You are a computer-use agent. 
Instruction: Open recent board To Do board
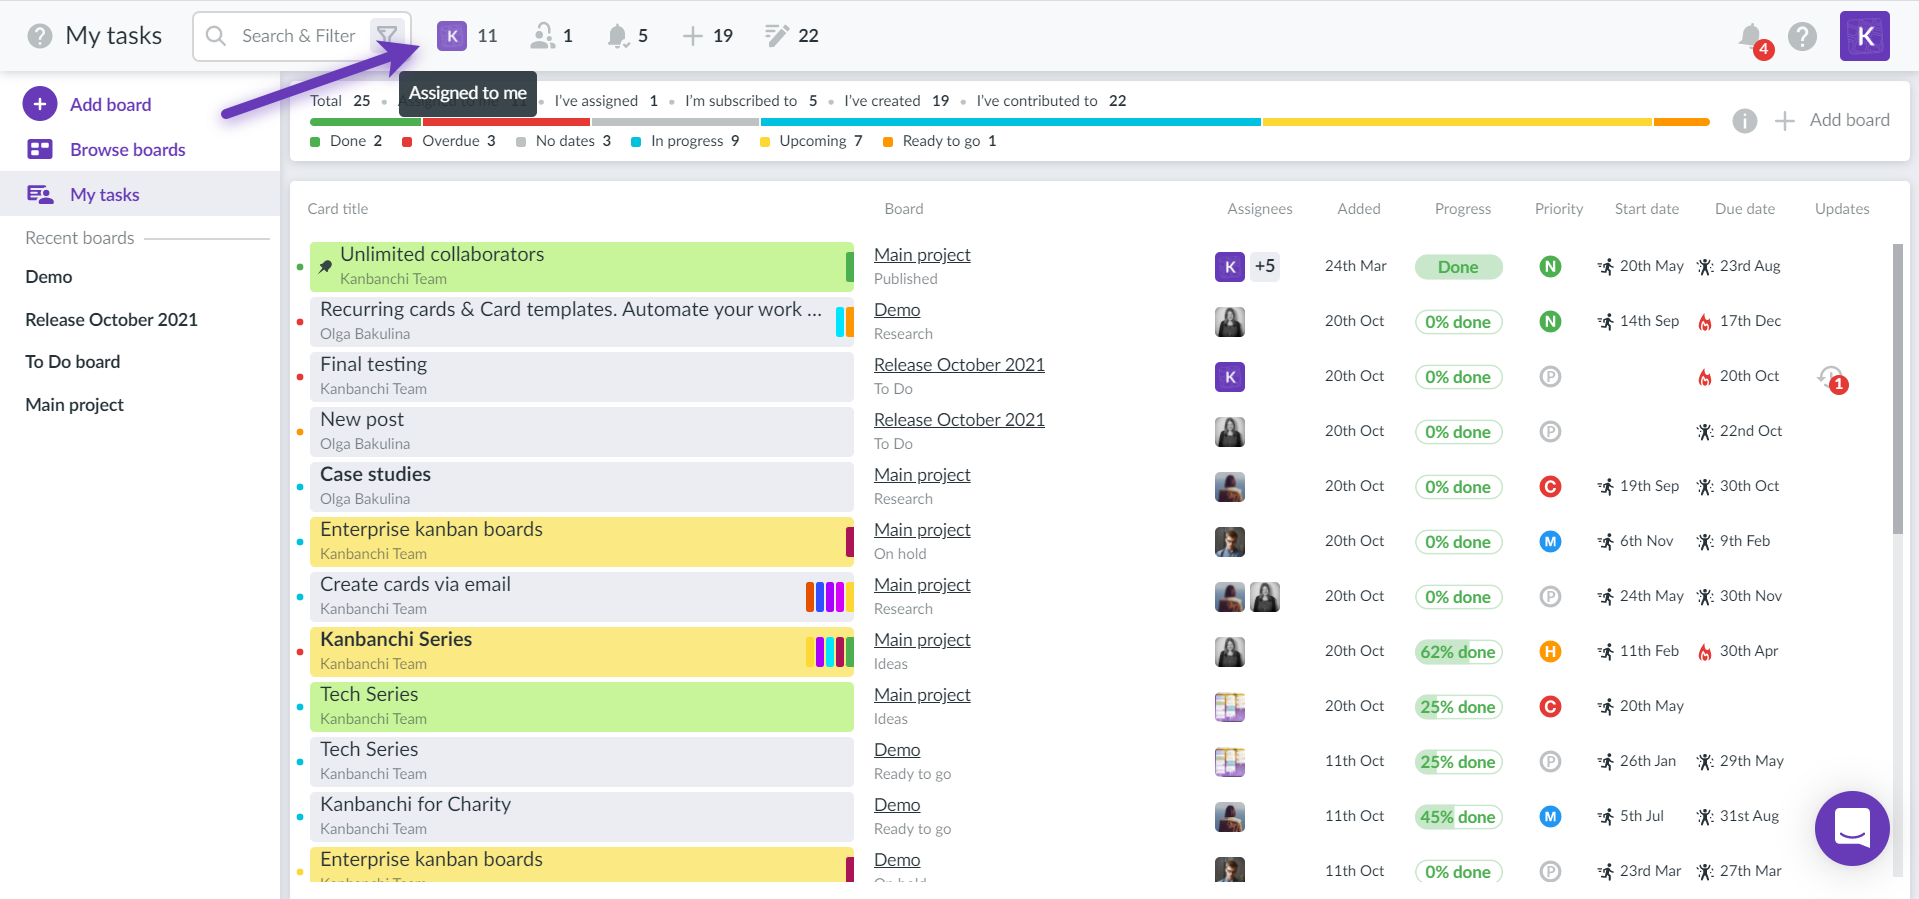[x=72, y=362]
